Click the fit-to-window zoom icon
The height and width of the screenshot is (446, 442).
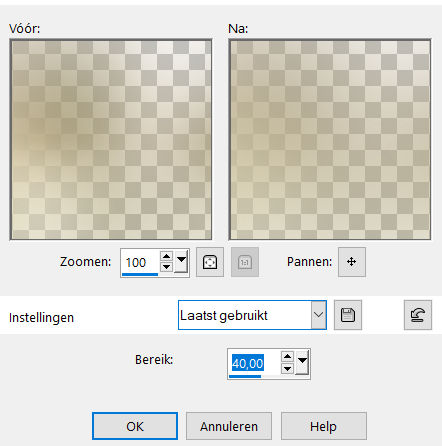point(210,262)
